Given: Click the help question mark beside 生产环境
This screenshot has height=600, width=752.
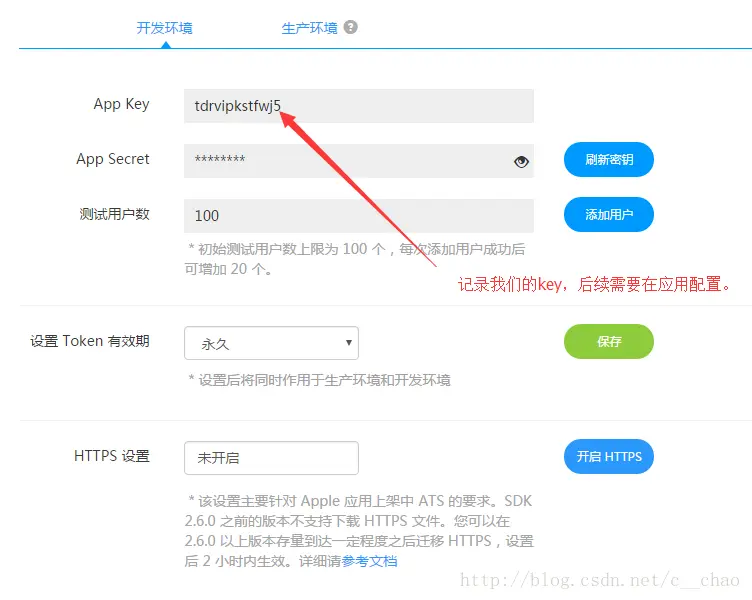Looking at the screenshot, I should point(351,27).
